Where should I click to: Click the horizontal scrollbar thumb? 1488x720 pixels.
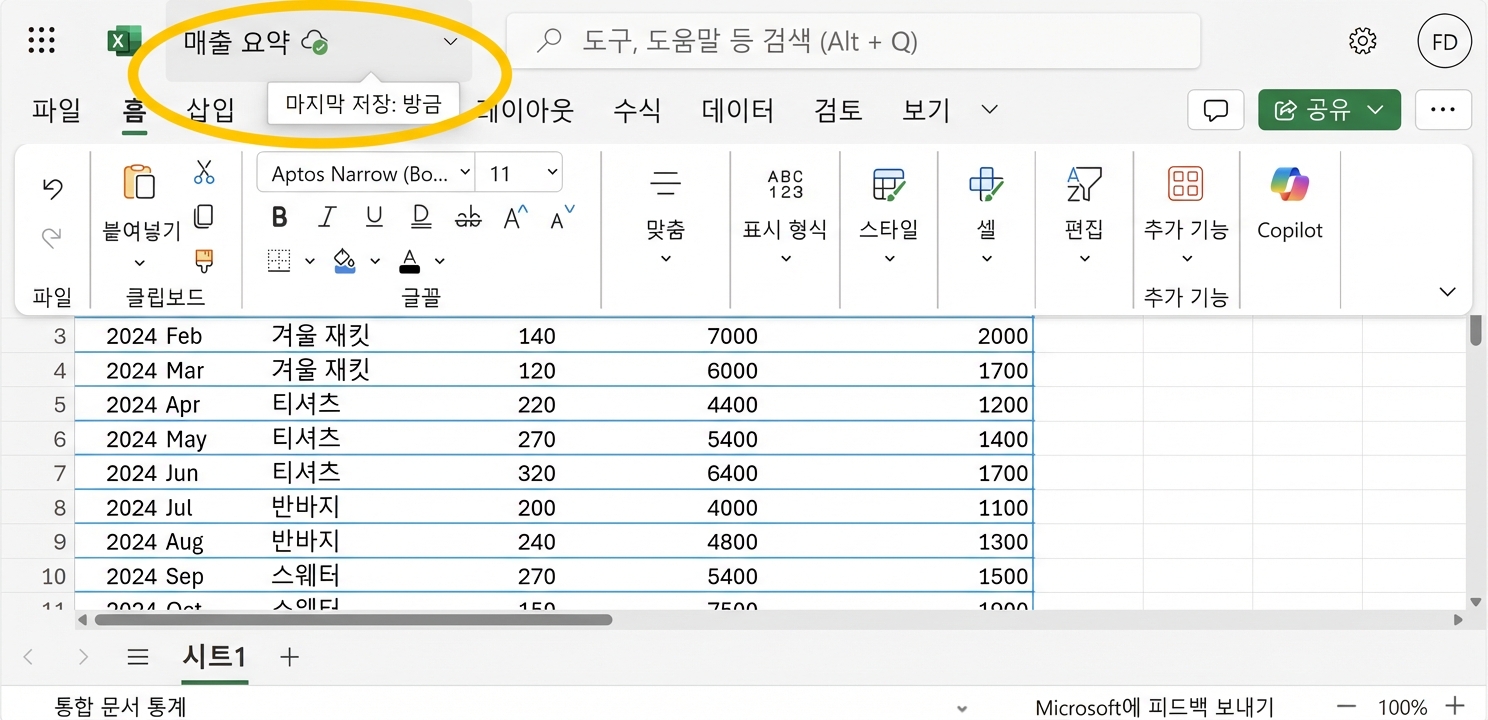click(353, 620)
